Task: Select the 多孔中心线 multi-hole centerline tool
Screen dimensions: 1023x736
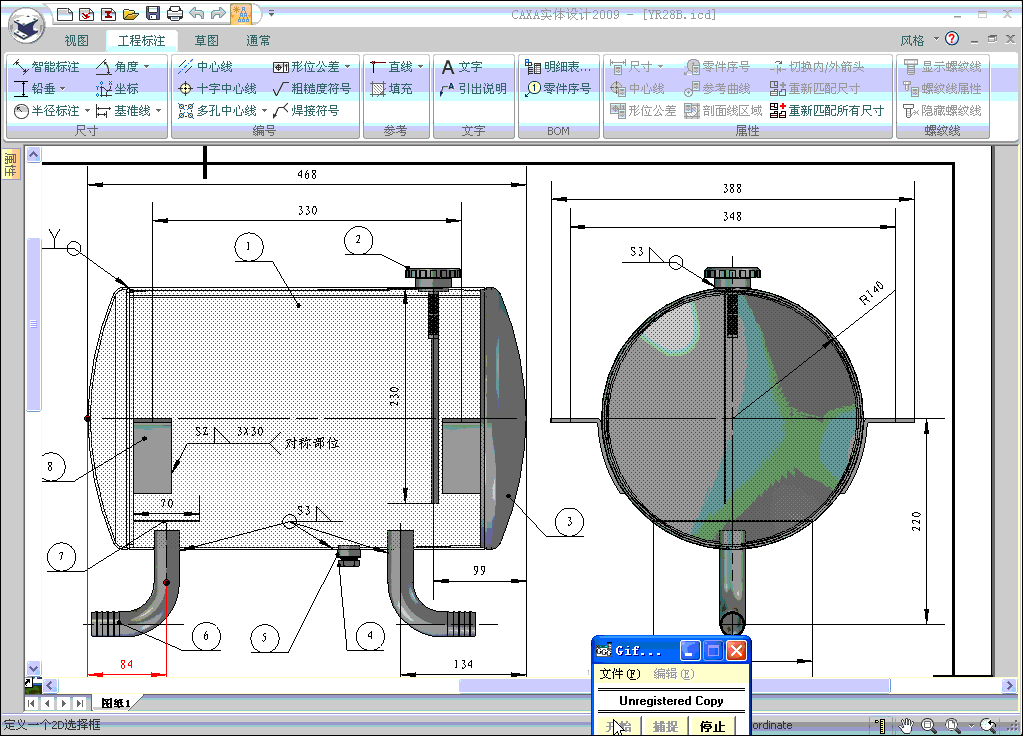Action: pos(217,110)
